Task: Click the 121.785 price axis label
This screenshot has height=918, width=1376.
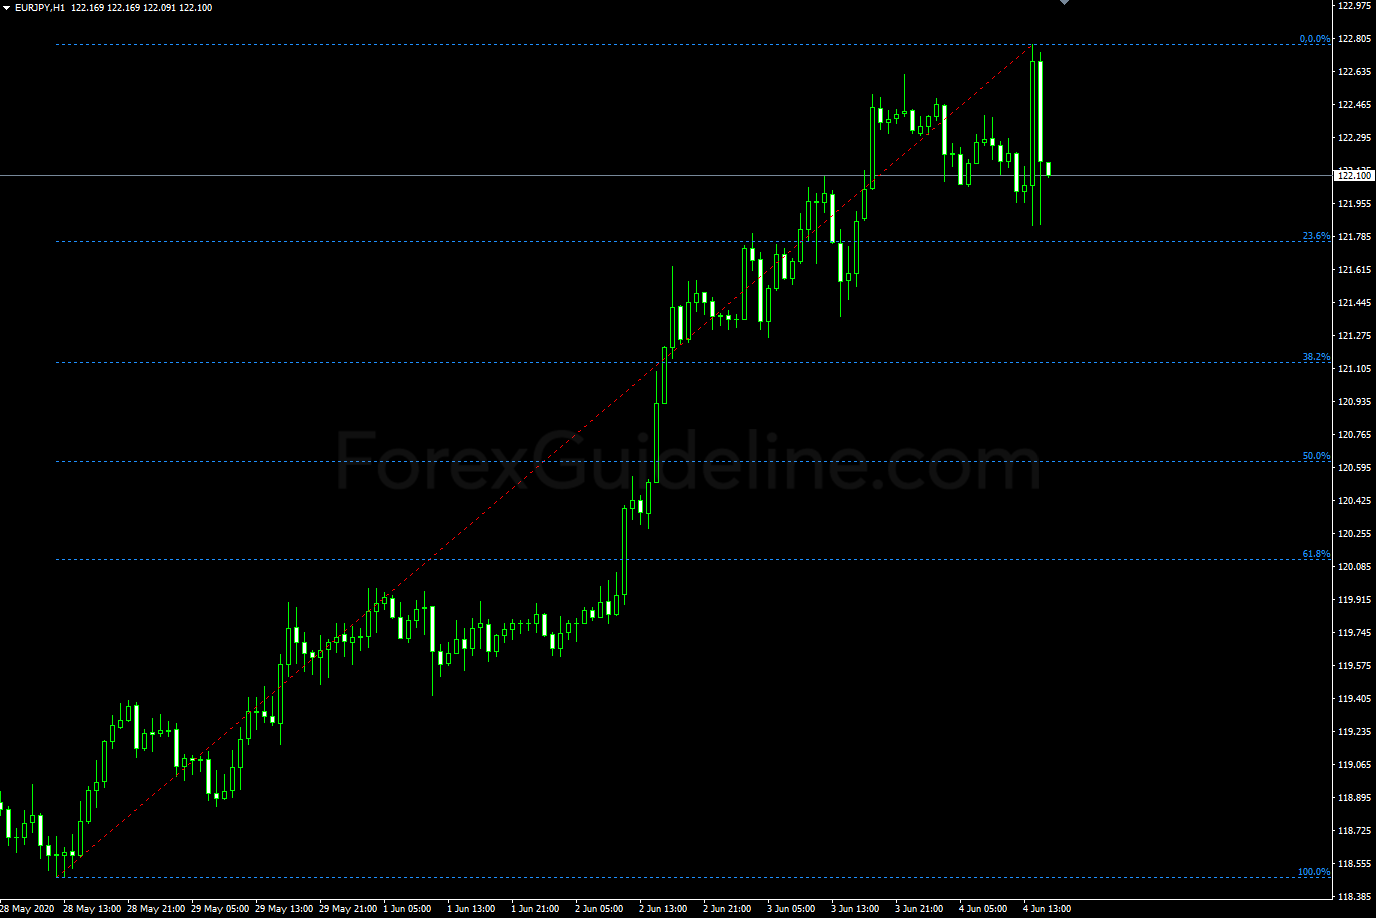Action: point(1354,237)
